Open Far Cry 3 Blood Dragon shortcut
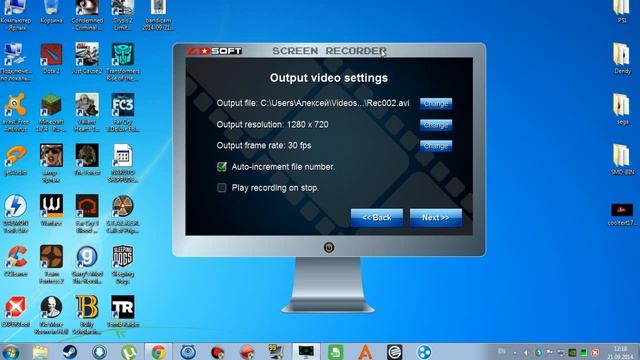This screenshot has width=640, height=360. coord(87,214)
